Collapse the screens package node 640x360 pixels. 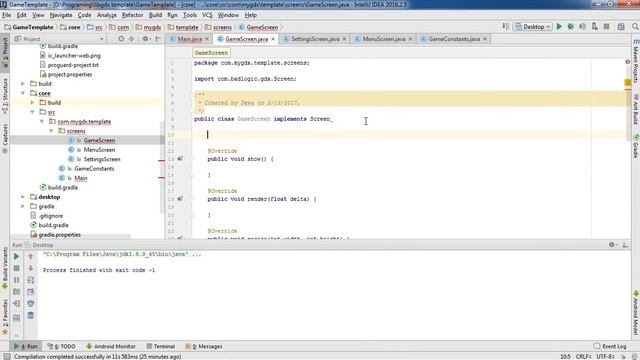51,131
